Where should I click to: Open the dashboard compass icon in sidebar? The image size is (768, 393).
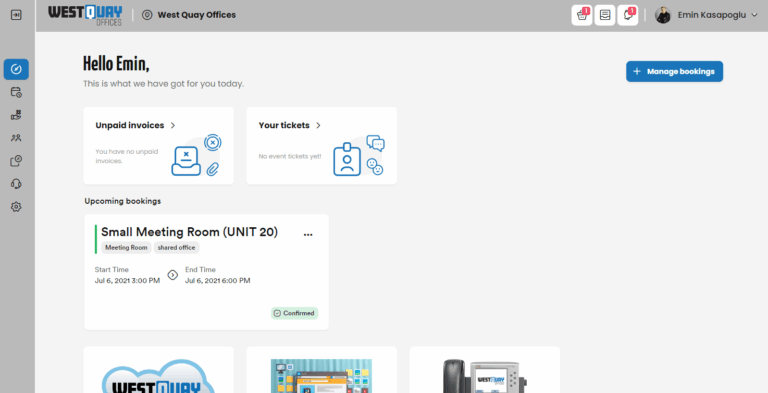pyautogui.click(x=16, y=69)
